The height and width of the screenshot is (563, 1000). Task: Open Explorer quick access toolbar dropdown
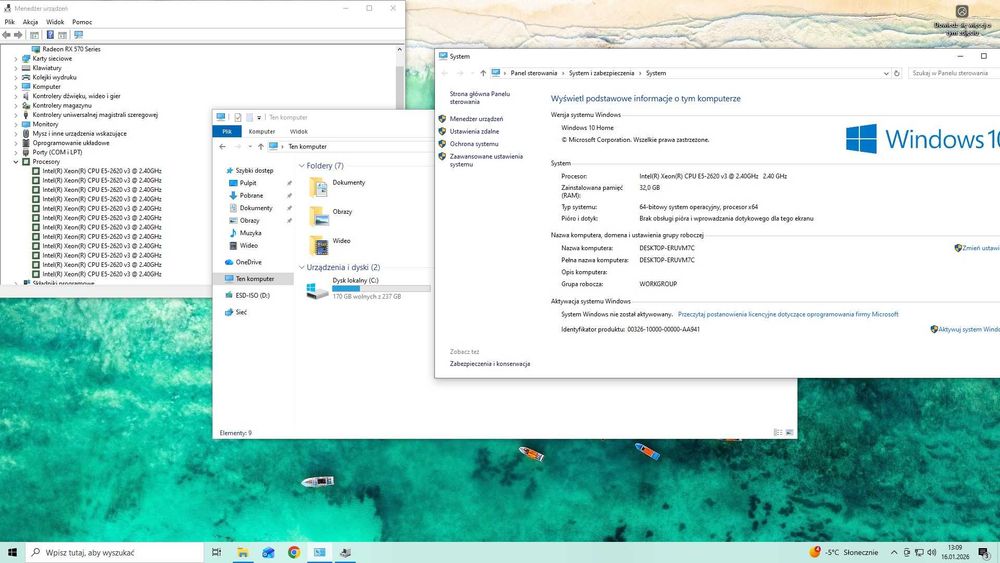[259, 117]
